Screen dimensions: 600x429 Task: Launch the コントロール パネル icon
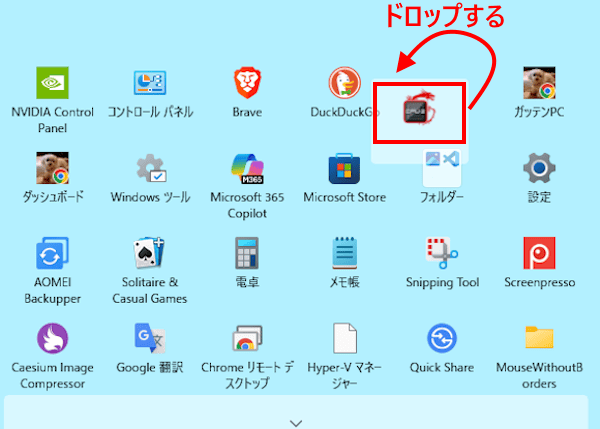[150, 83]
